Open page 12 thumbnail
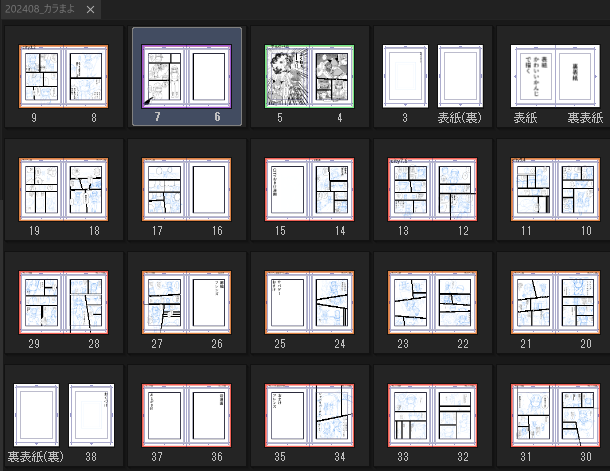This screenshot has height=471, width=610. (455, 189)
